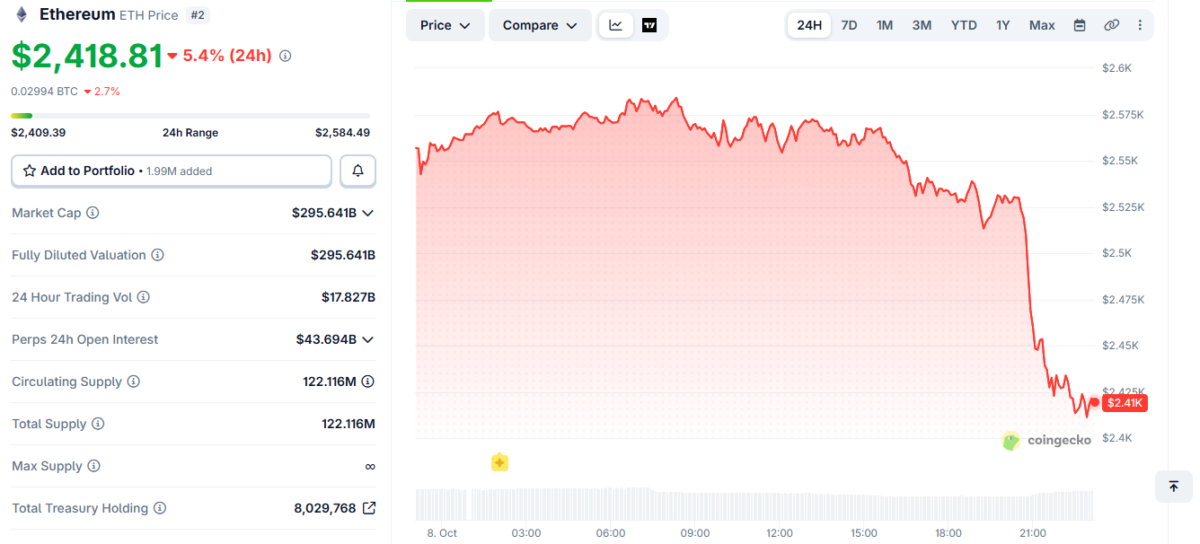Screen dimensions: 1200x544
Task: Click the 0.02994 BTC value
Action: coord(44,91)
